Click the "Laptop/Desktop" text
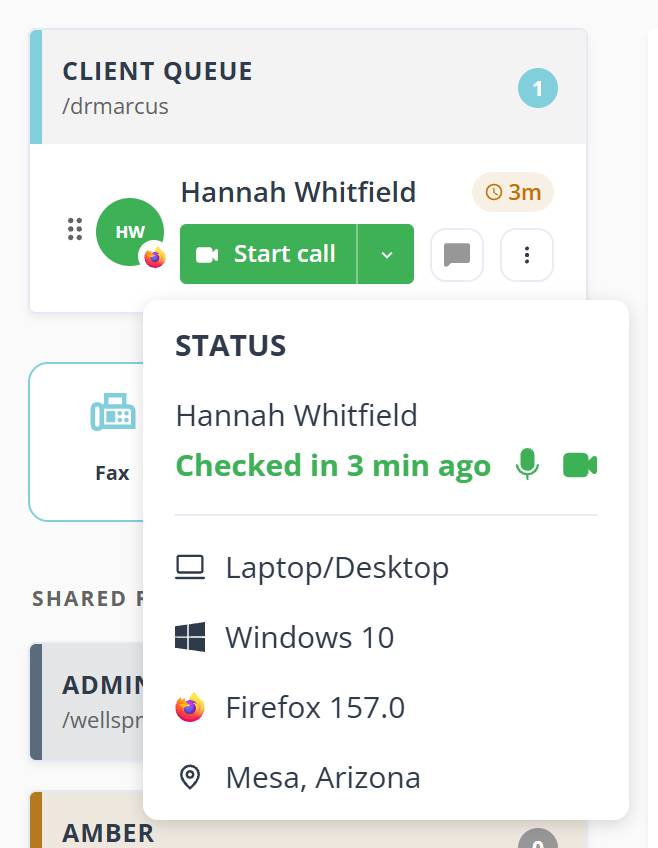This screenshot has width=658, height=848. (x=337, y=568)
